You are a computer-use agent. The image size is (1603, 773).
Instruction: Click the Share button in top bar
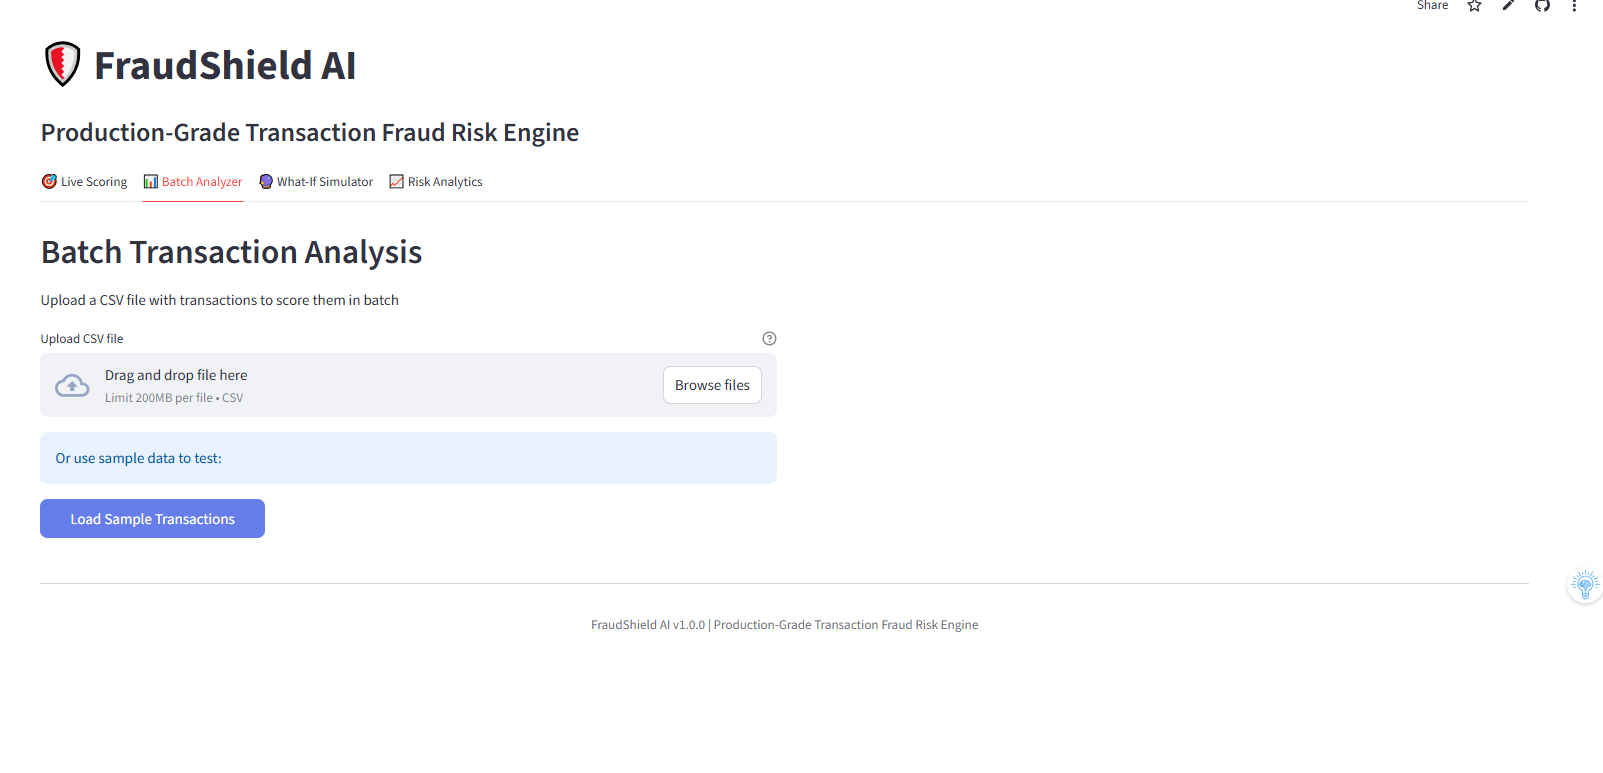1432,5
